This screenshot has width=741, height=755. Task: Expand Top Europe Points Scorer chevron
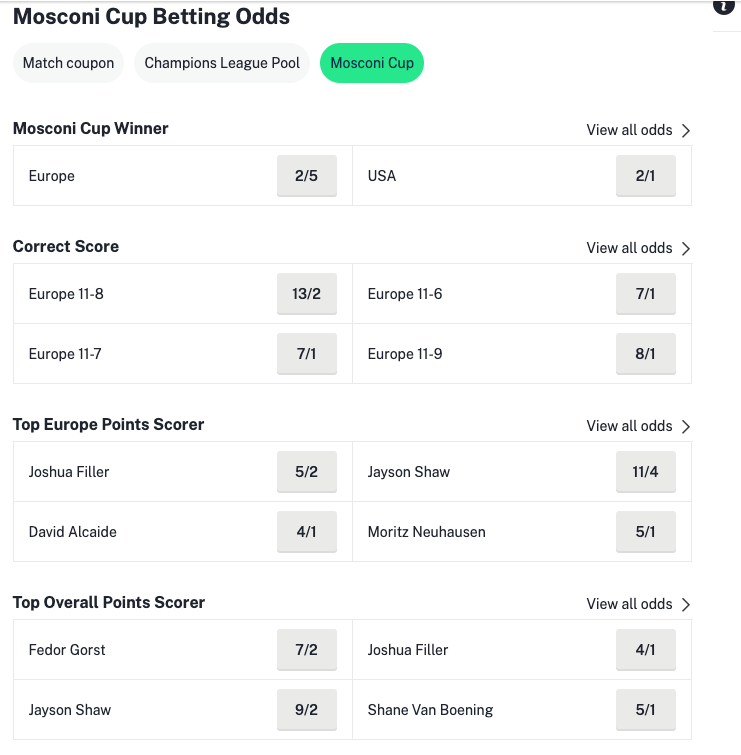(686, 426)
